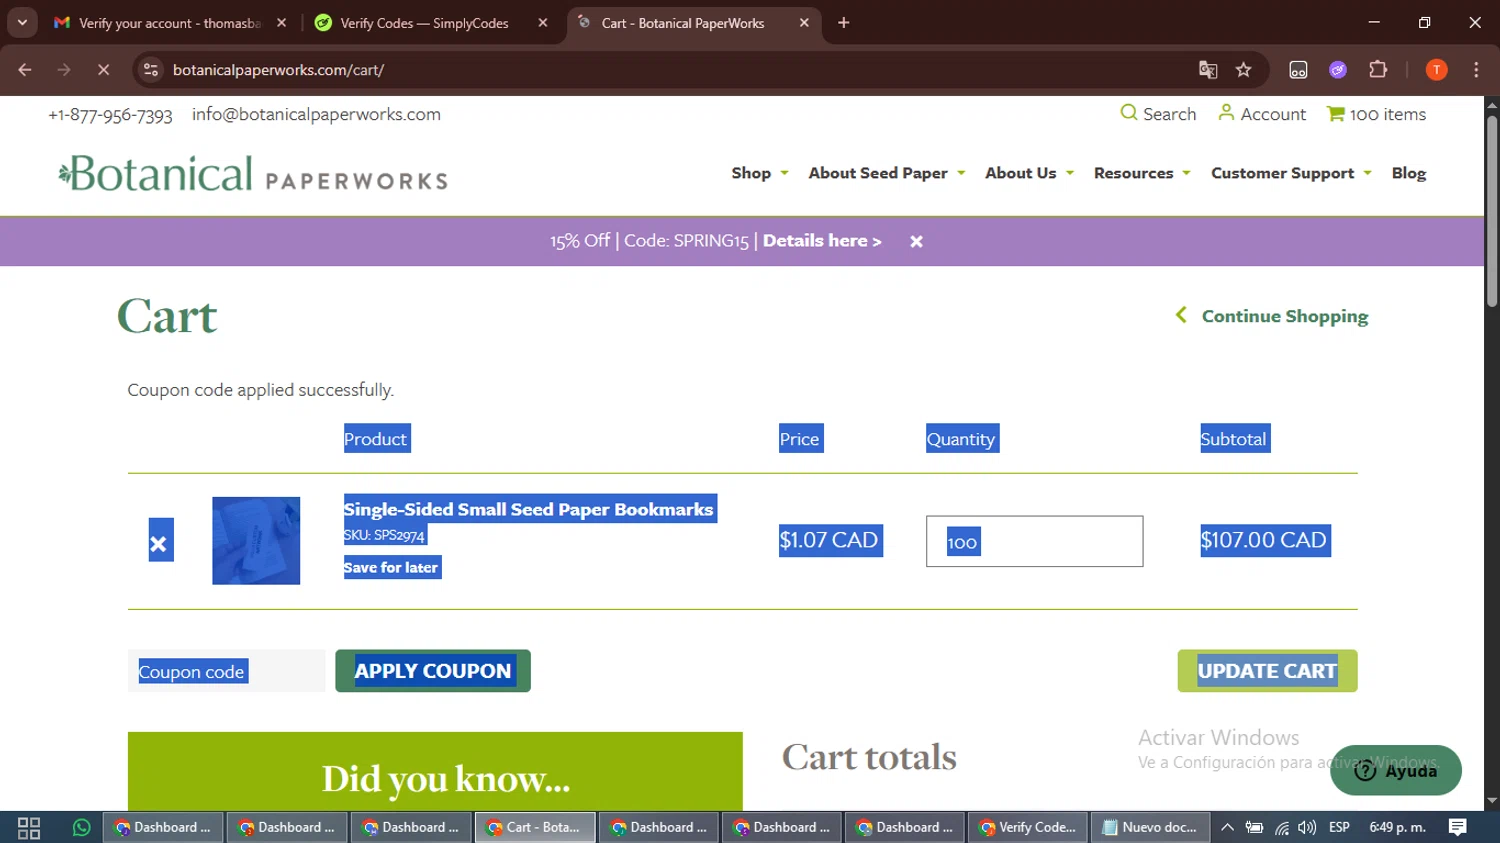Bookmark this page with the star
The width and height of the screenshot is (1500, 843).
1244,70
